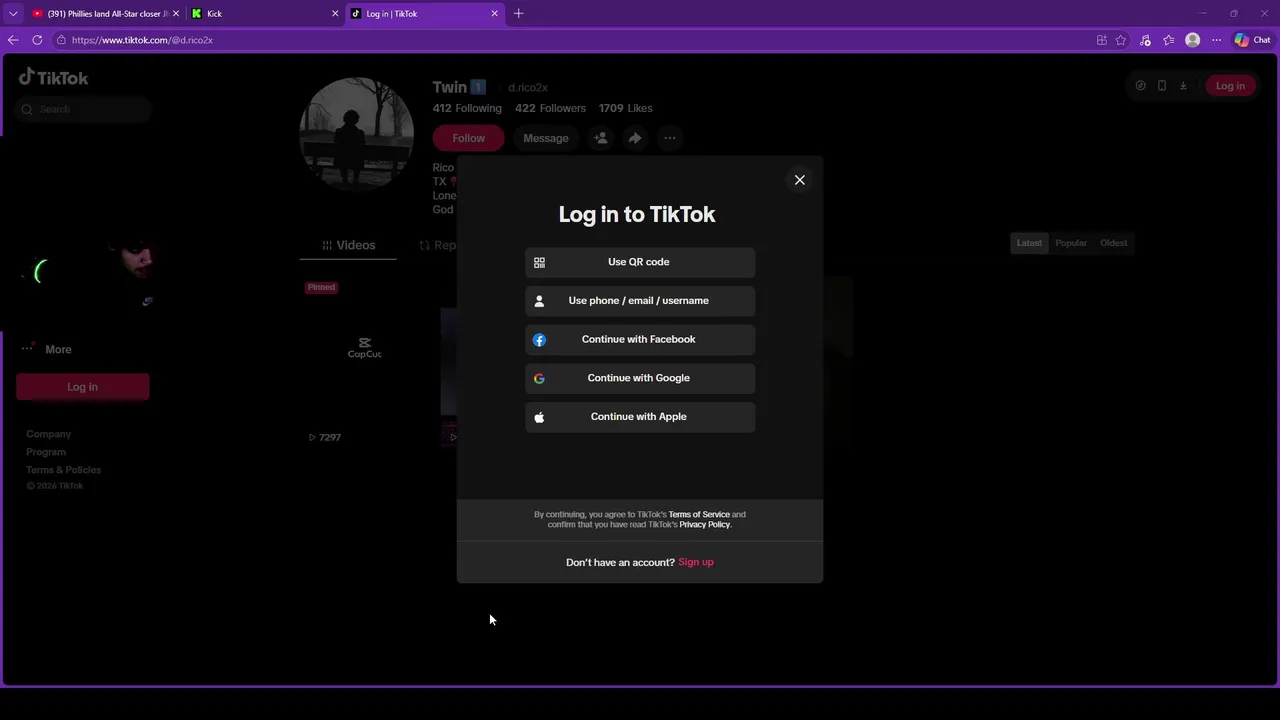1280x720 pixels.
Task: Close the YouTube Phillies tab
Action: coord(176,14)
